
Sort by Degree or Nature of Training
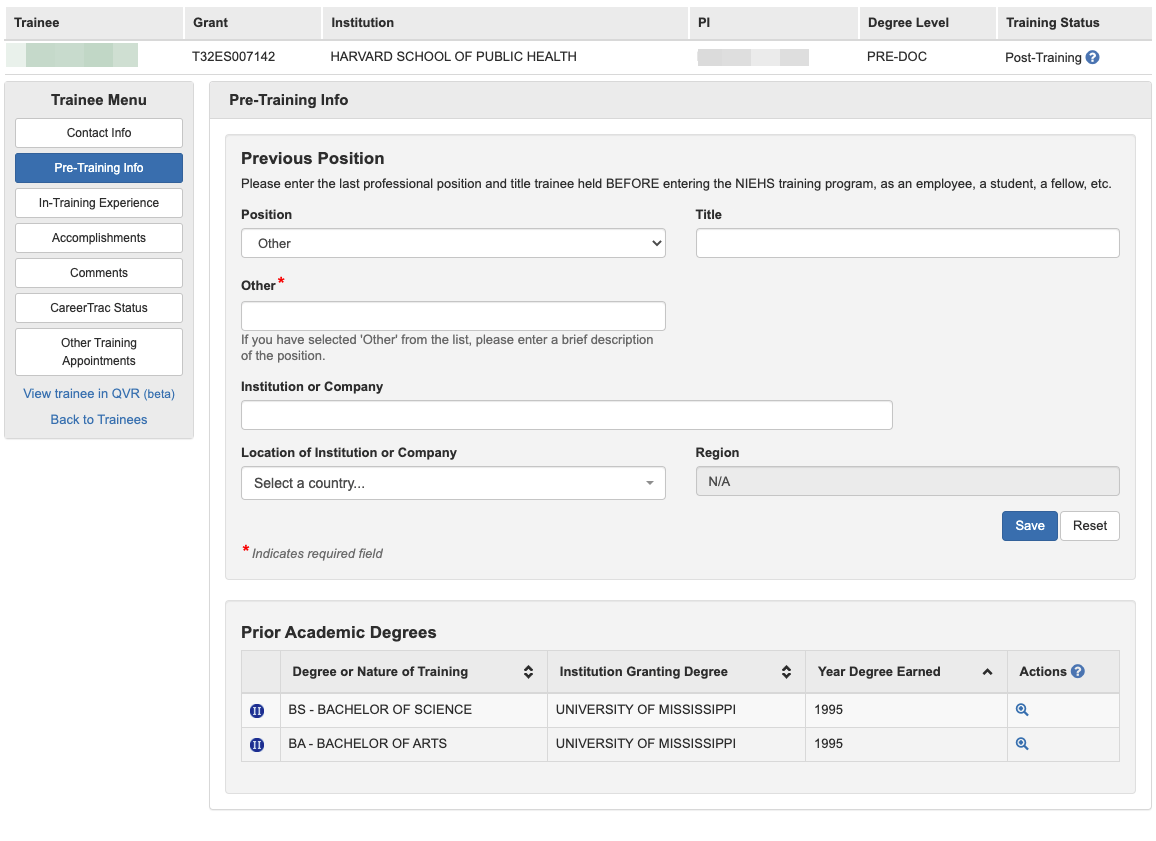(x=528, y=672)
